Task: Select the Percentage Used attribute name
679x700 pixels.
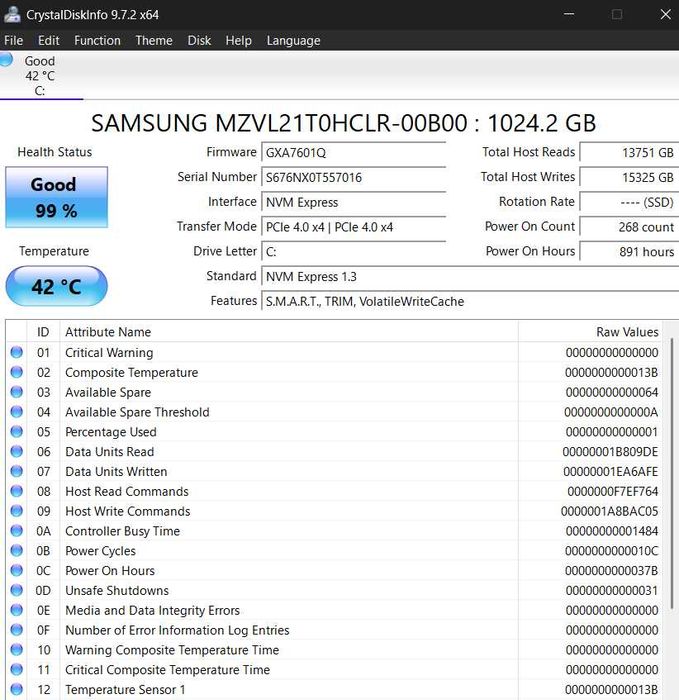Action: (111, 432)
